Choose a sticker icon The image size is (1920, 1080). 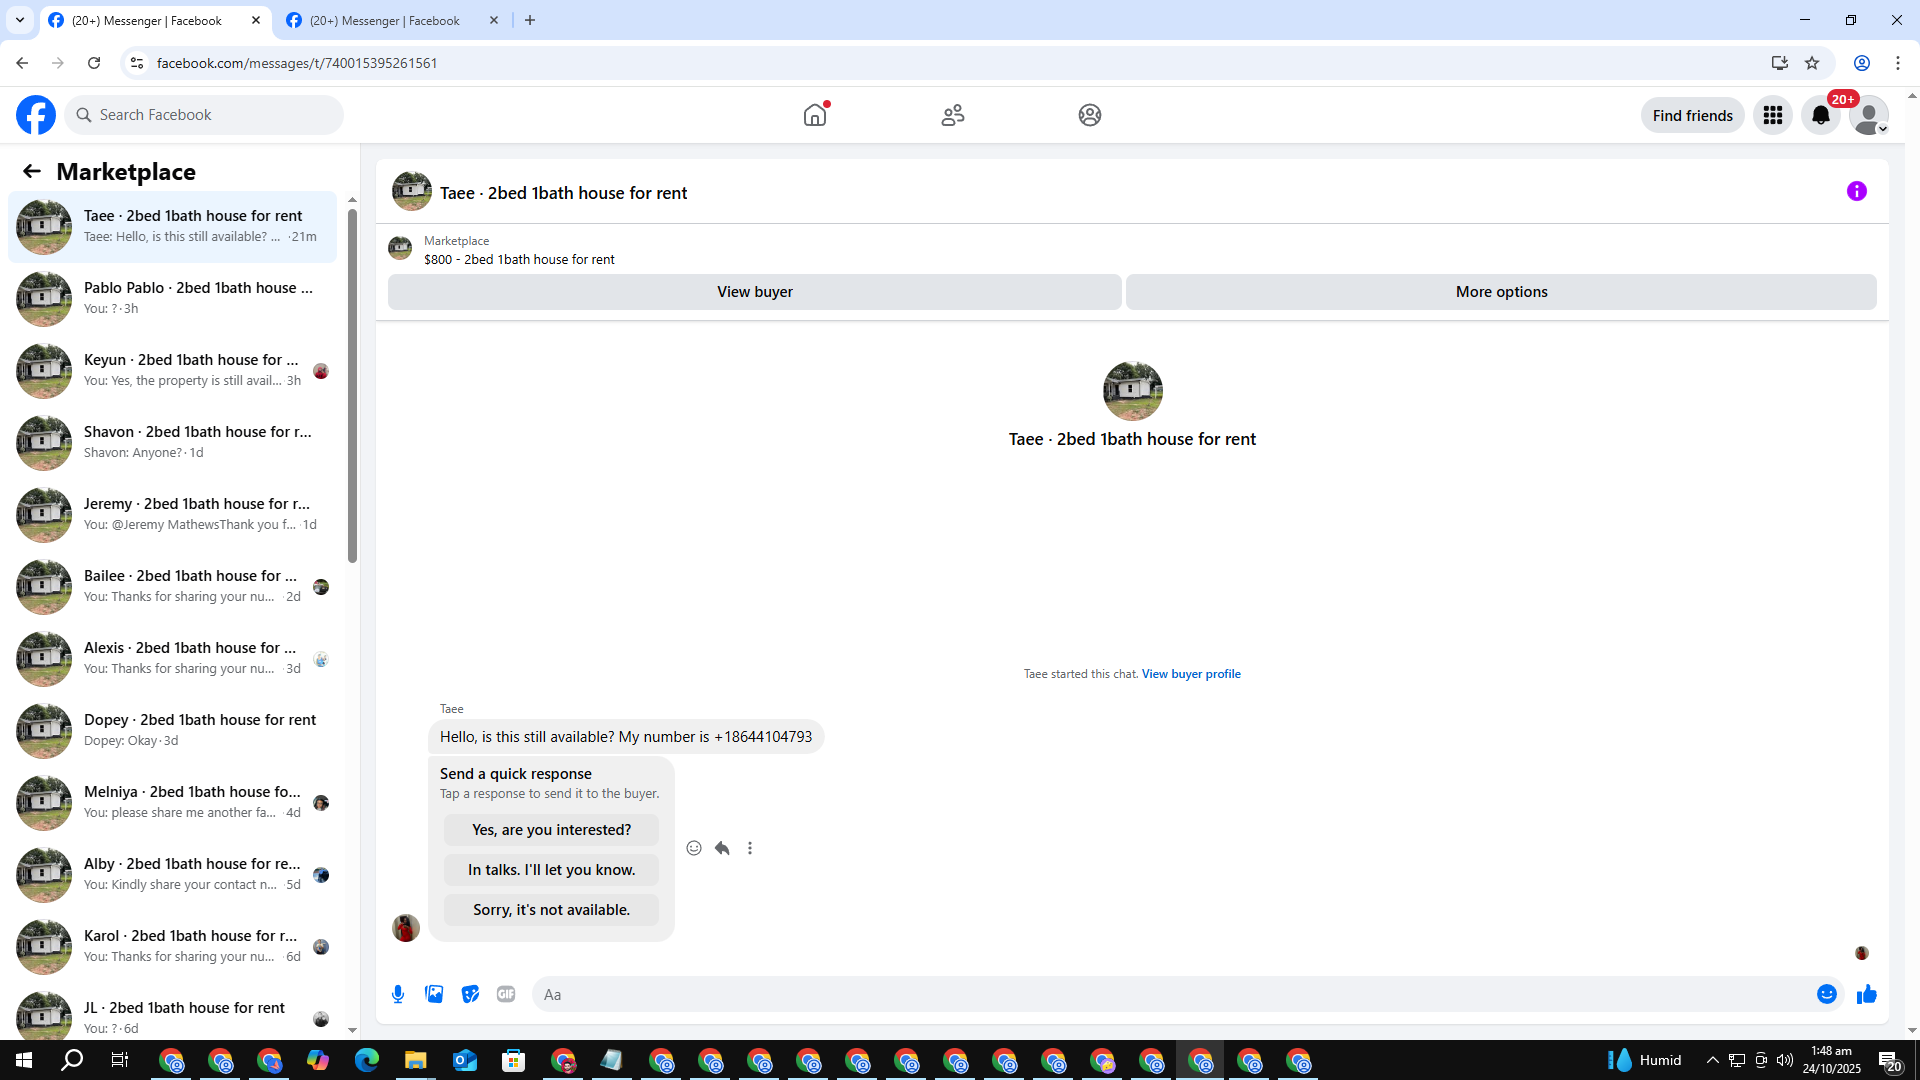[x=470, y=994]
